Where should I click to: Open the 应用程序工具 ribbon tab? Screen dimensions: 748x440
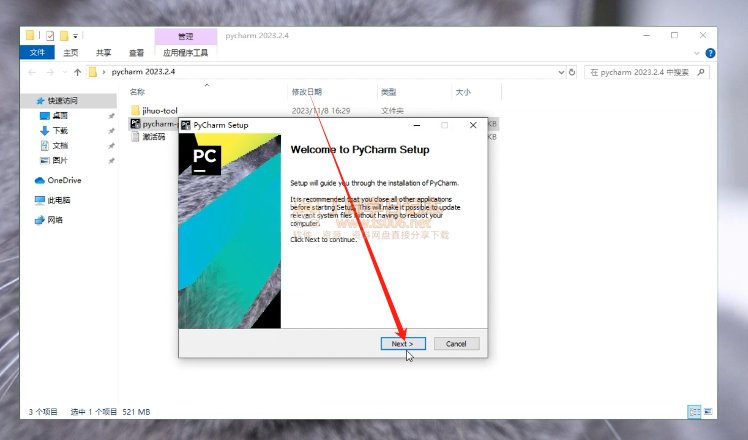point(186,52)
